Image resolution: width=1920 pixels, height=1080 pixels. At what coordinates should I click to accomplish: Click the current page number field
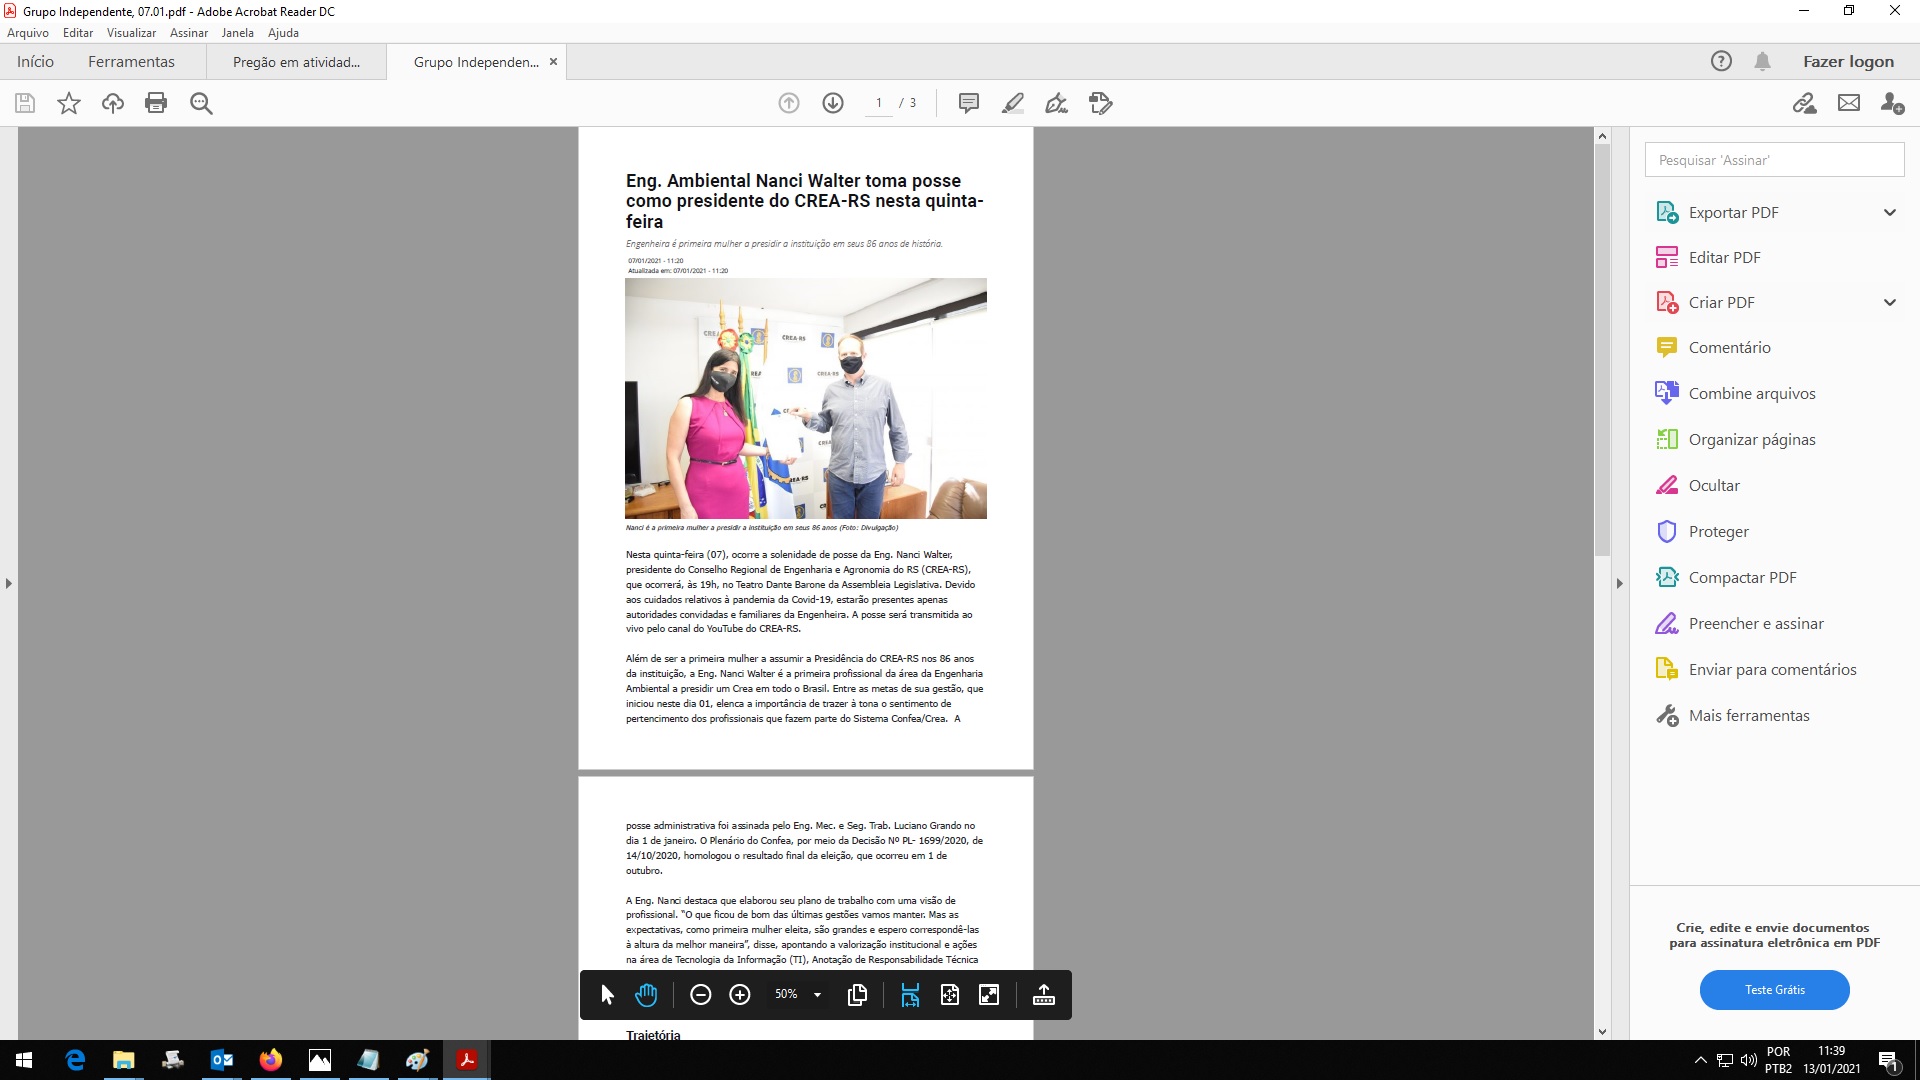[879, 103]
